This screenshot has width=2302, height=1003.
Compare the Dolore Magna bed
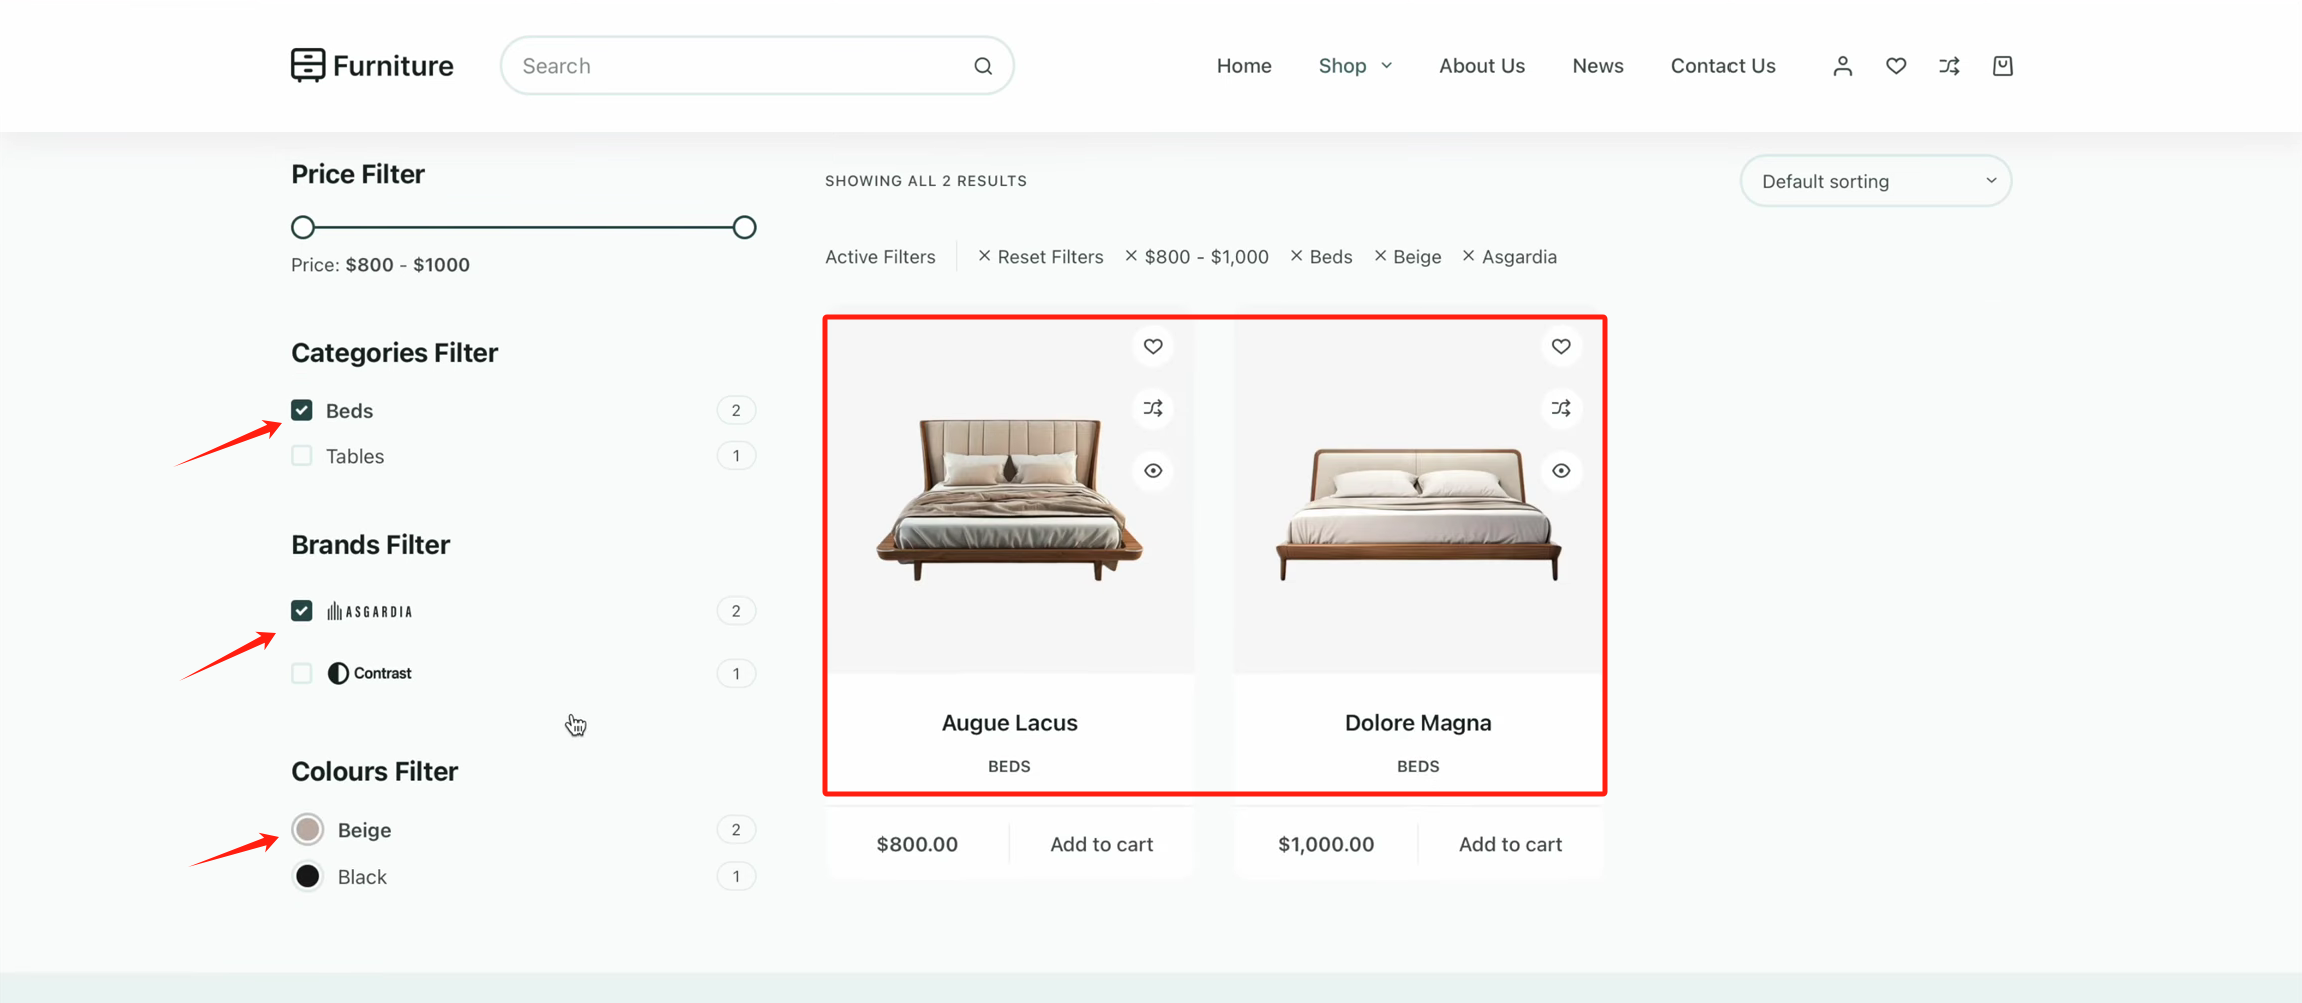pyautogui.click(x=1561, y=408)
